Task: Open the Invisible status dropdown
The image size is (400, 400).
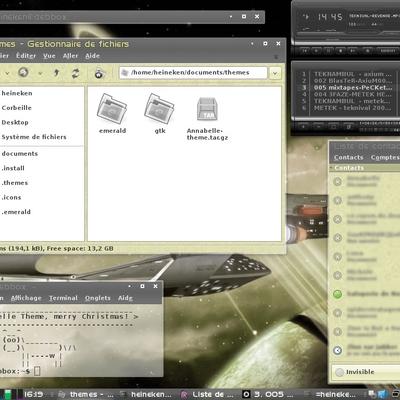Action: tap(366, 372)
